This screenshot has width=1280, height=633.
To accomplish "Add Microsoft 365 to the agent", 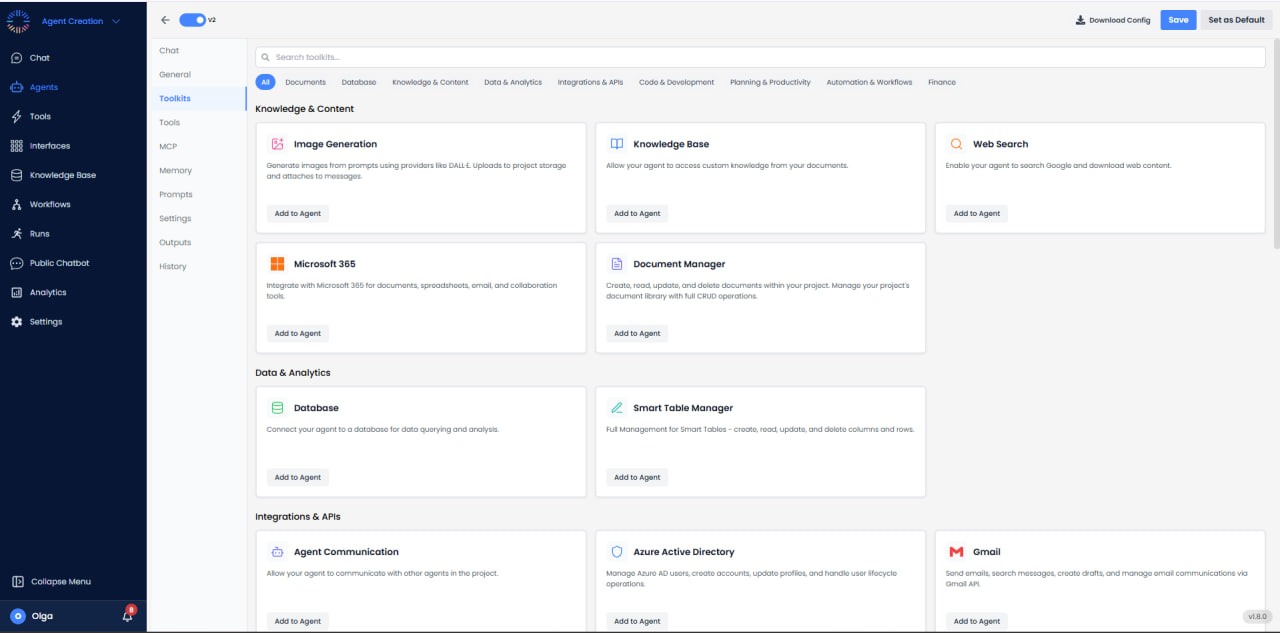I will click(298, 333).
